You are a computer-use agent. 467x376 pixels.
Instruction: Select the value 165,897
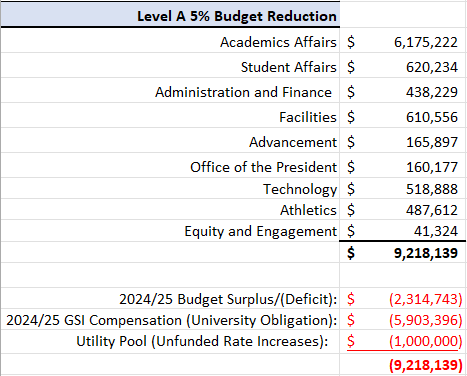click(432, 142)
